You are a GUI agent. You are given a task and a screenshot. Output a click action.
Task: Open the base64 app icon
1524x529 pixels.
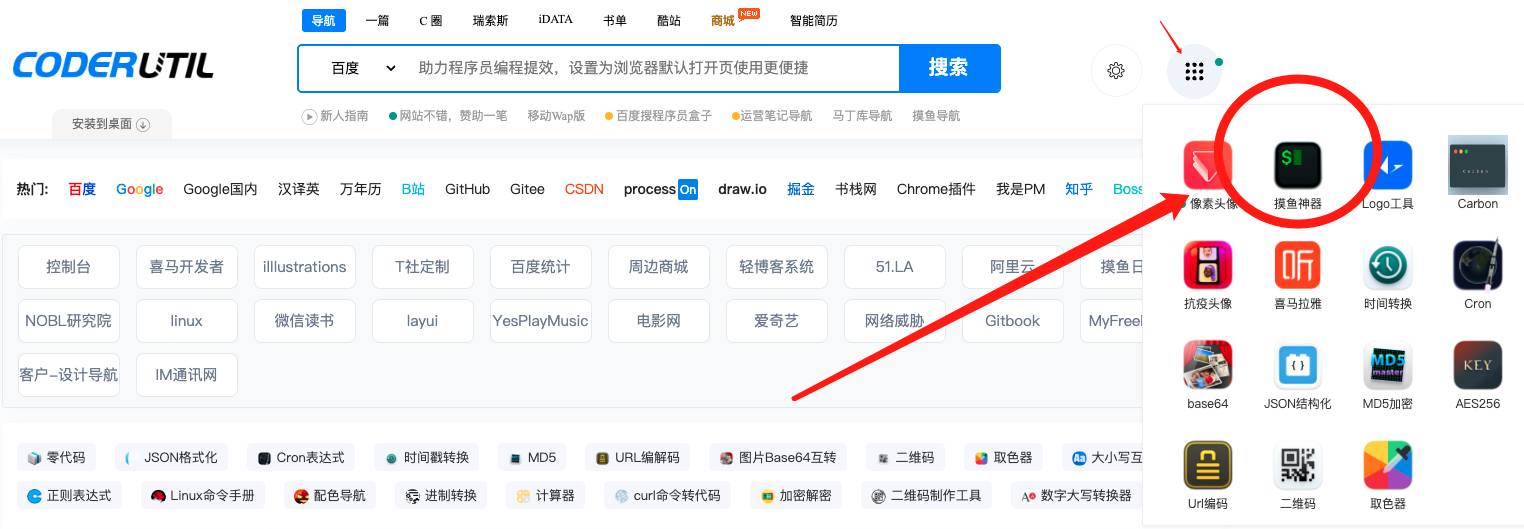(1208, 365)
